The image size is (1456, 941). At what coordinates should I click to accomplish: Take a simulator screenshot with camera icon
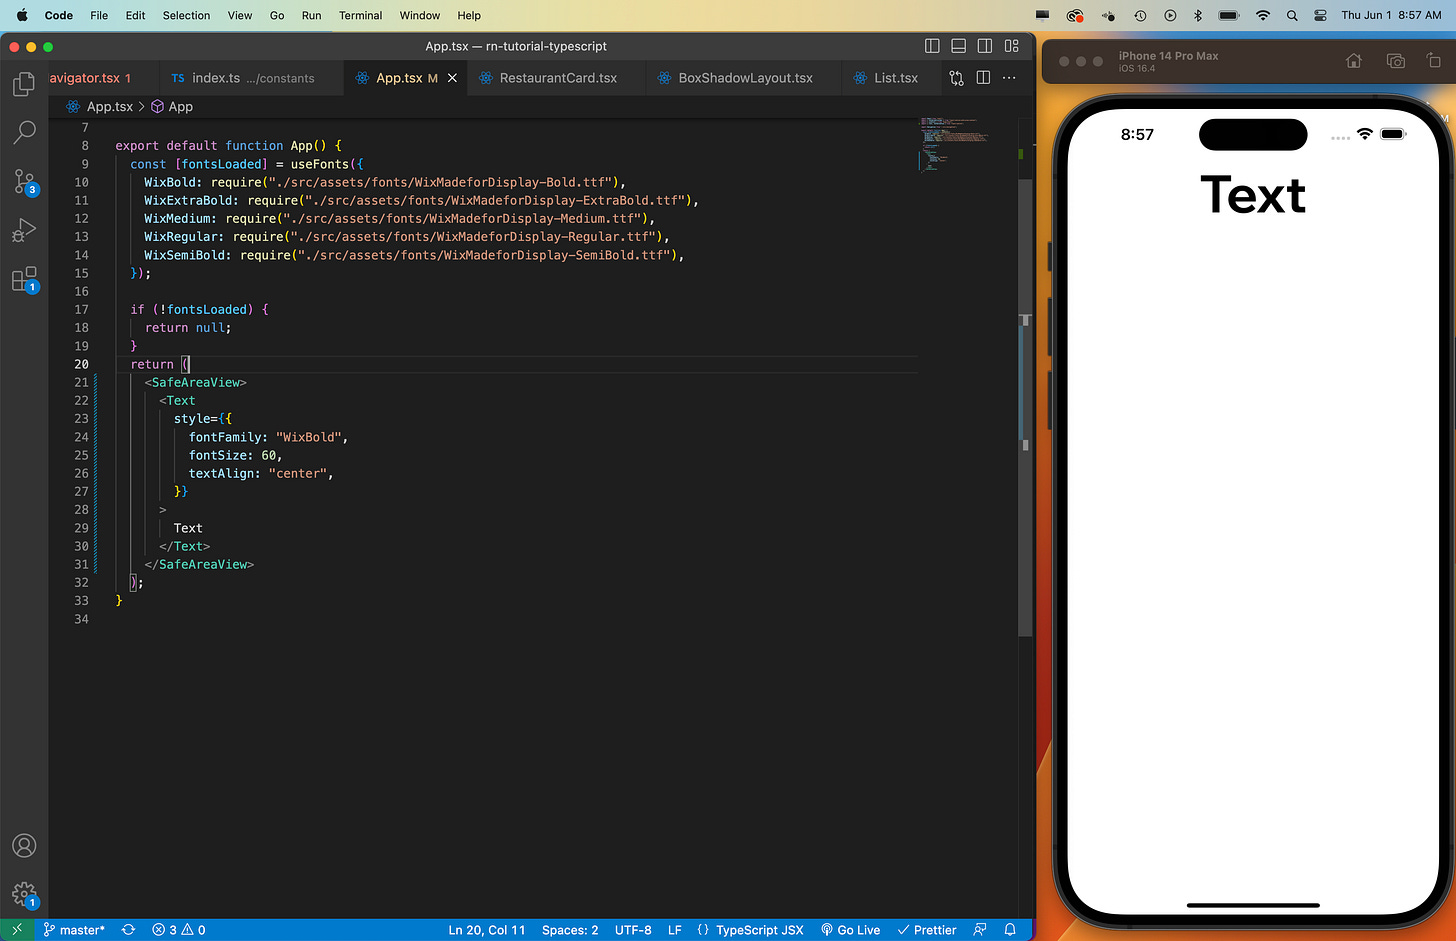tap(1395, 61)
